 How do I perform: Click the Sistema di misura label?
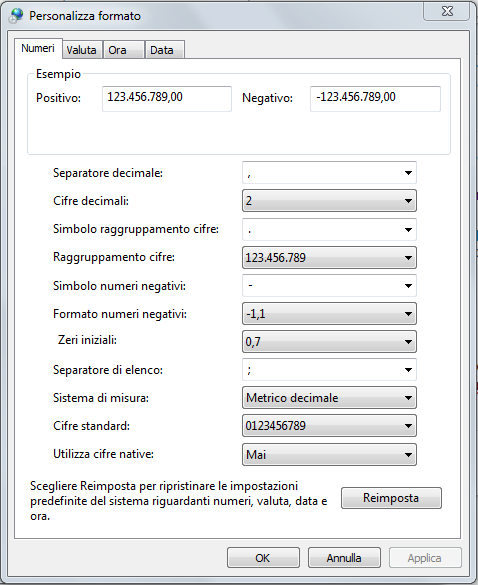(101, 398)
